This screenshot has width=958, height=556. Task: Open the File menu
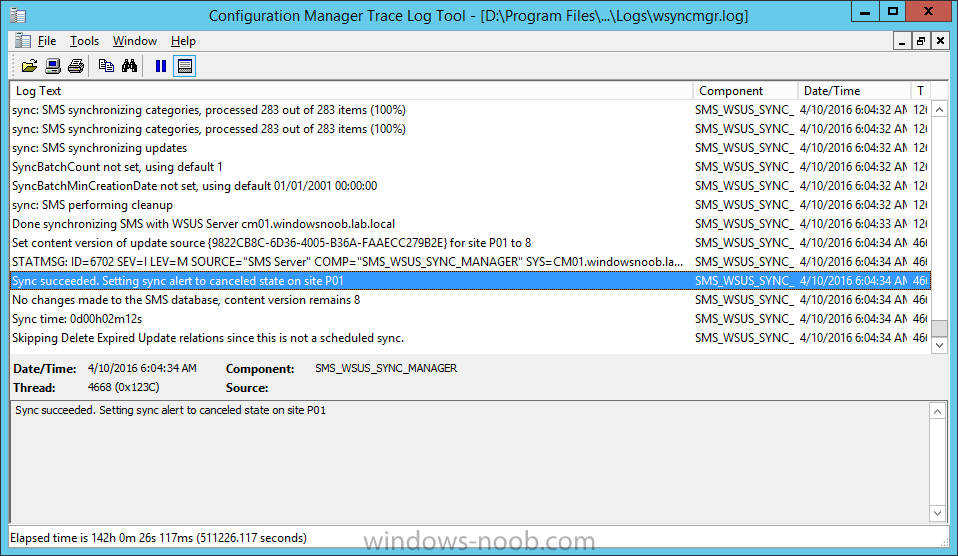point(46,41)
